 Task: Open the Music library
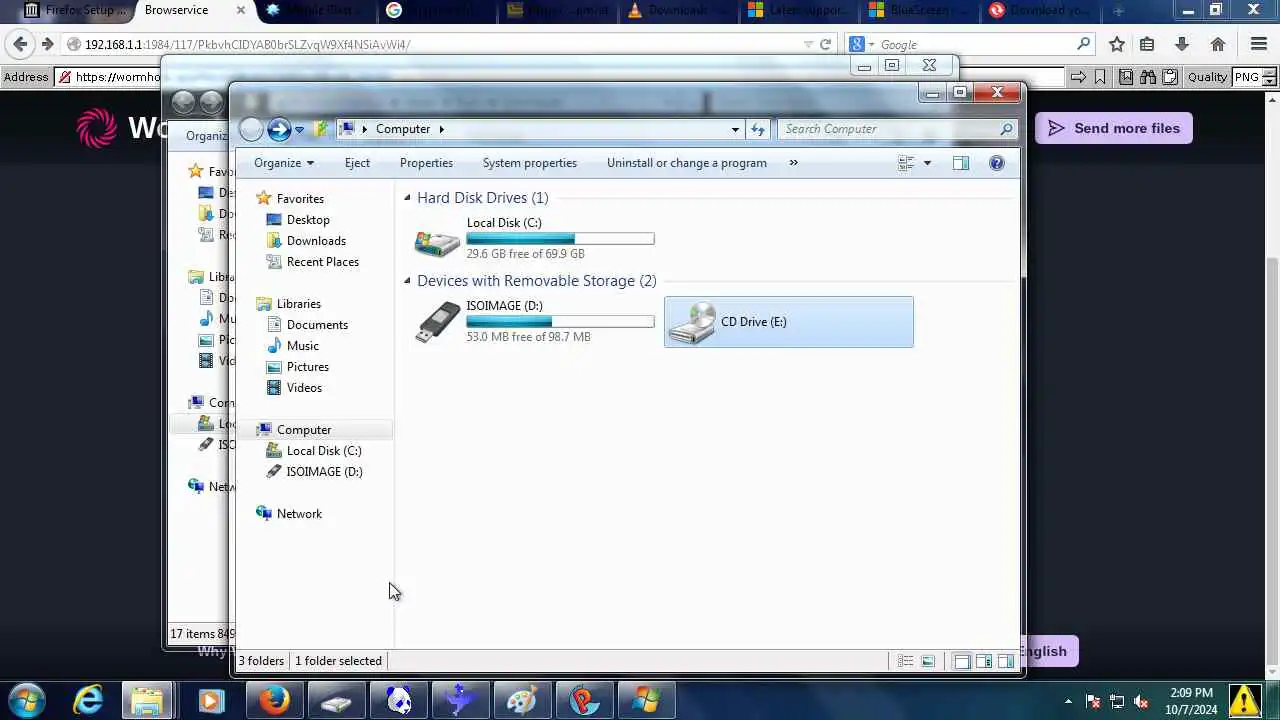[302, 346]
